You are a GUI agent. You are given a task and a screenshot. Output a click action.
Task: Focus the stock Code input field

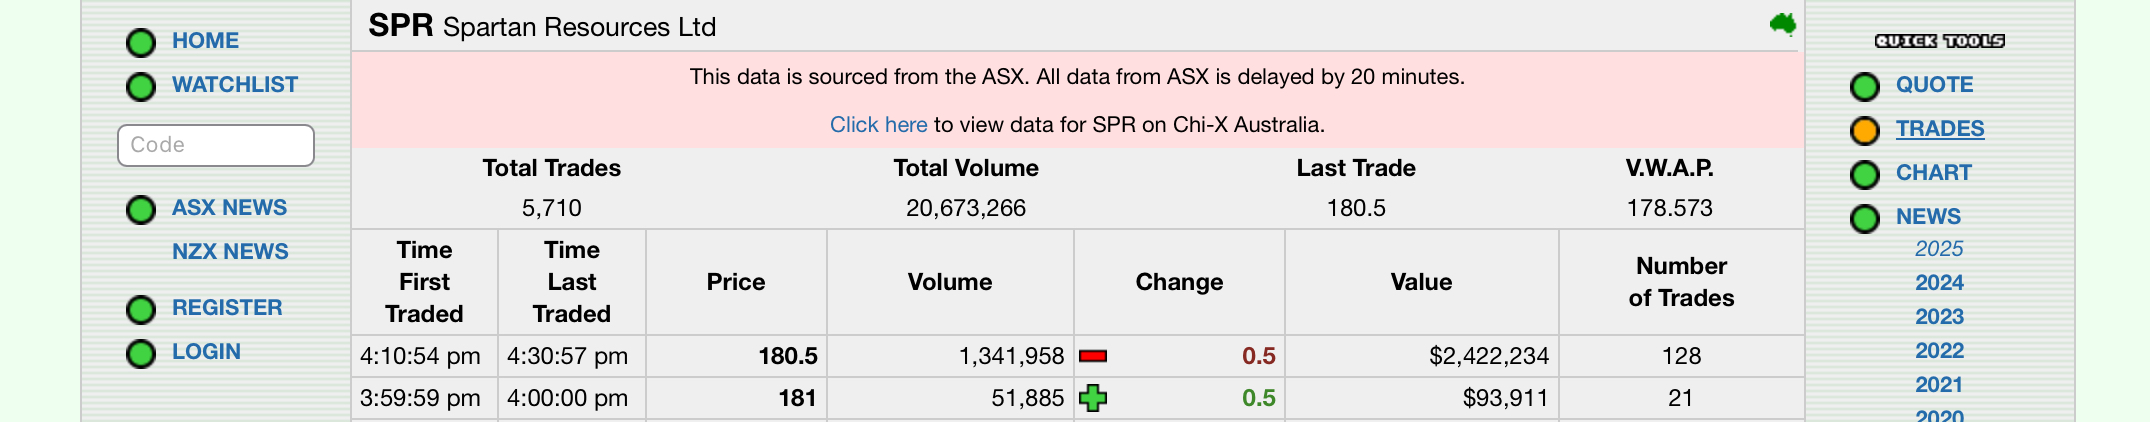pos(216,145)
